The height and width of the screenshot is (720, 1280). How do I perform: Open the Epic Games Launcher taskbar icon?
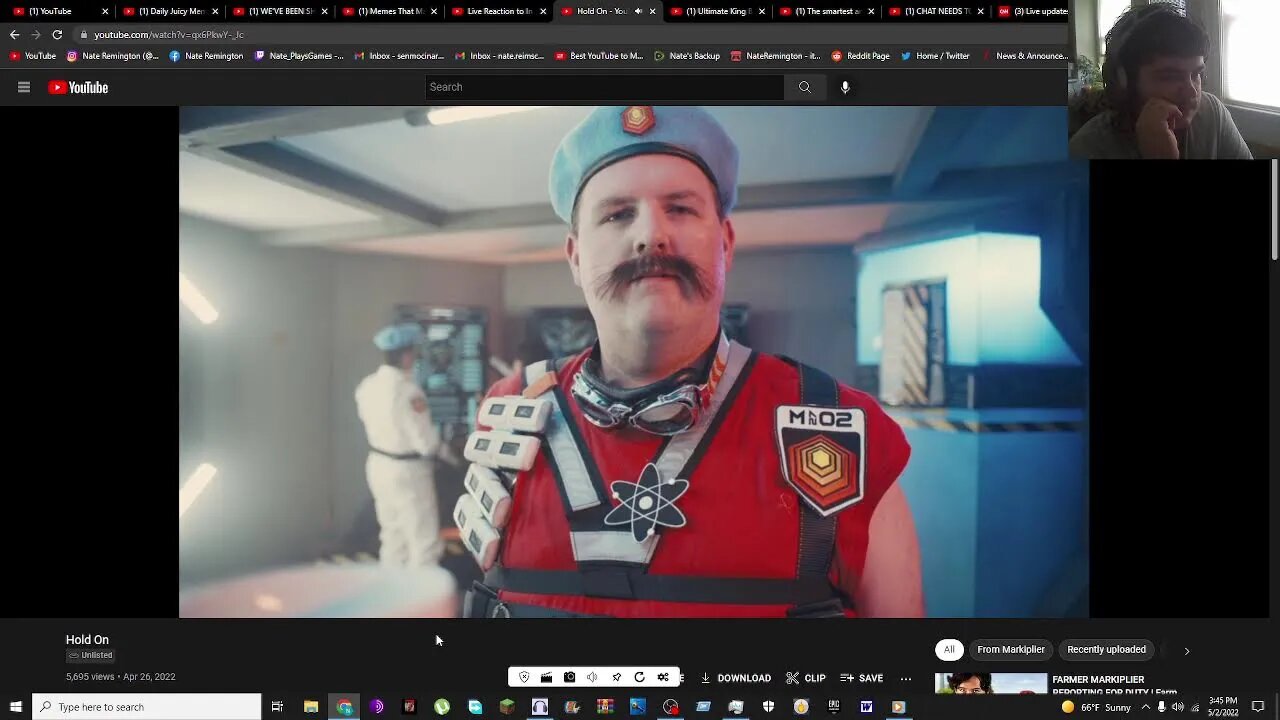[x=833, y=707]
